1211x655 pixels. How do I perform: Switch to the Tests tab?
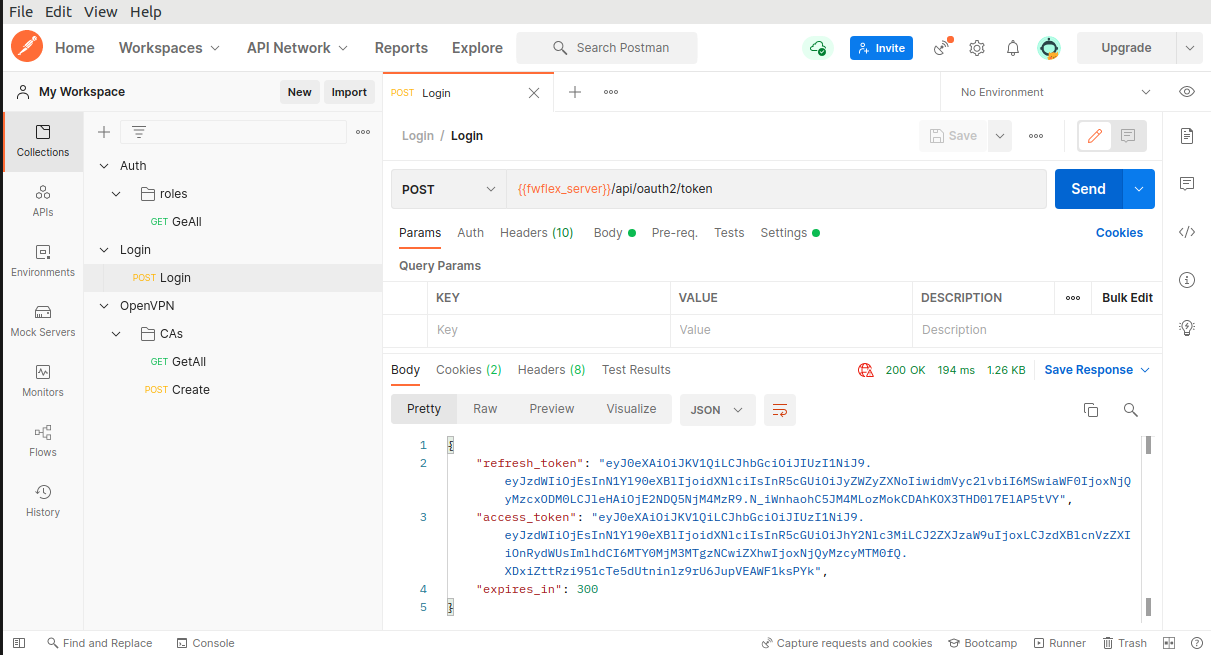click(x=729, y=233)
